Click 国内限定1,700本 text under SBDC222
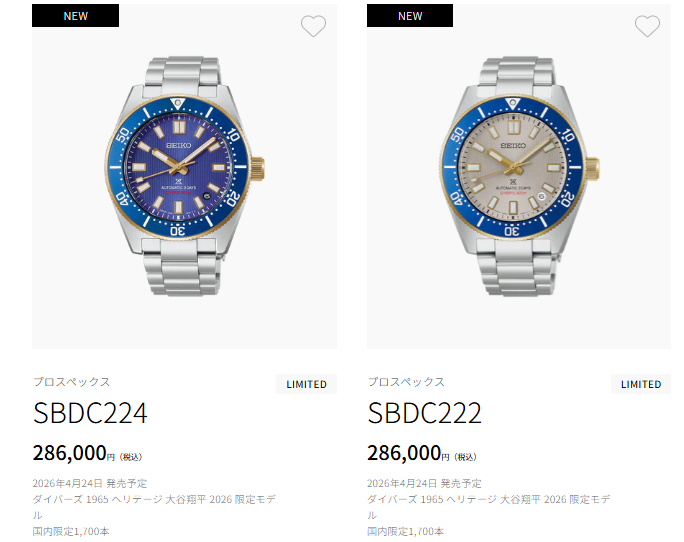Viewport: 684px width, 542px height. tap(405, 532)
